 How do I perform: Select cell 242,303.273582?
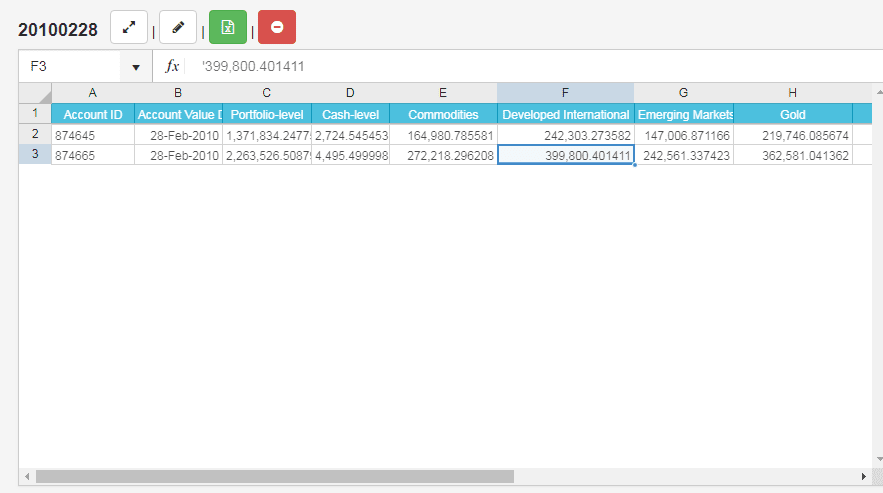565,135
